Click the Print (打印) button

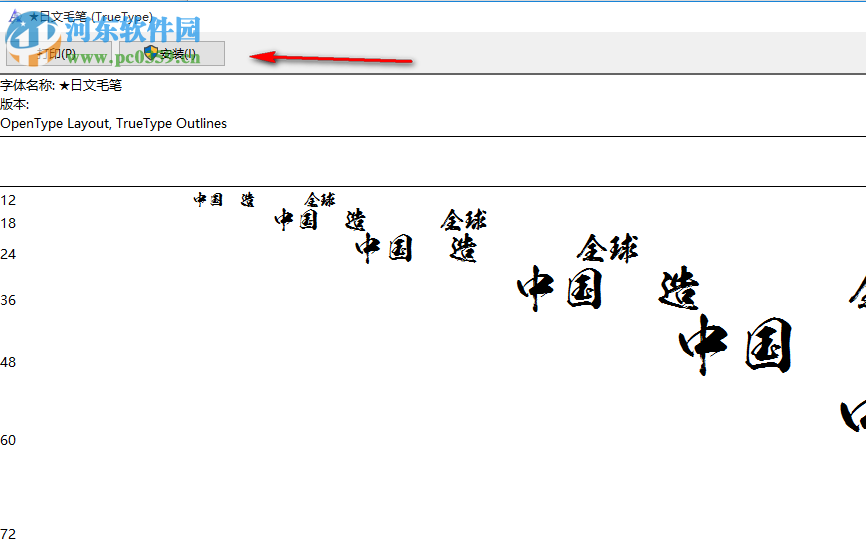click(x=59, y=54)
